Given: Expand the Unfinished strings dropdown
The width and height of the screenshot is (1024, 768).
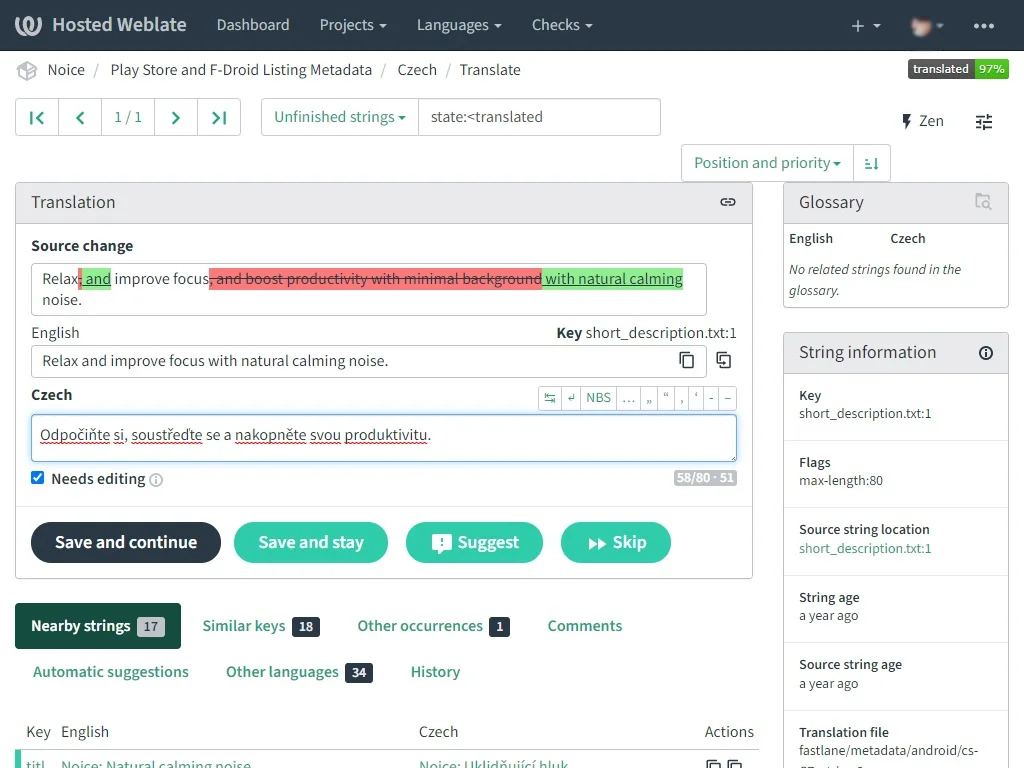Looking at the screenshot, I should [339, 117].
